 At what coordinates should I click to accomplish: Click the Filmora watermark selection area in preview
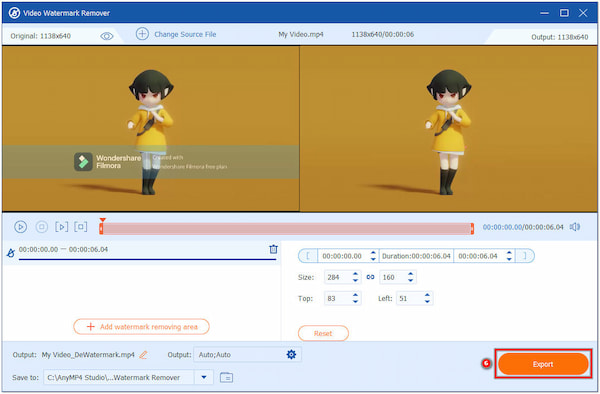coord(151,162)
